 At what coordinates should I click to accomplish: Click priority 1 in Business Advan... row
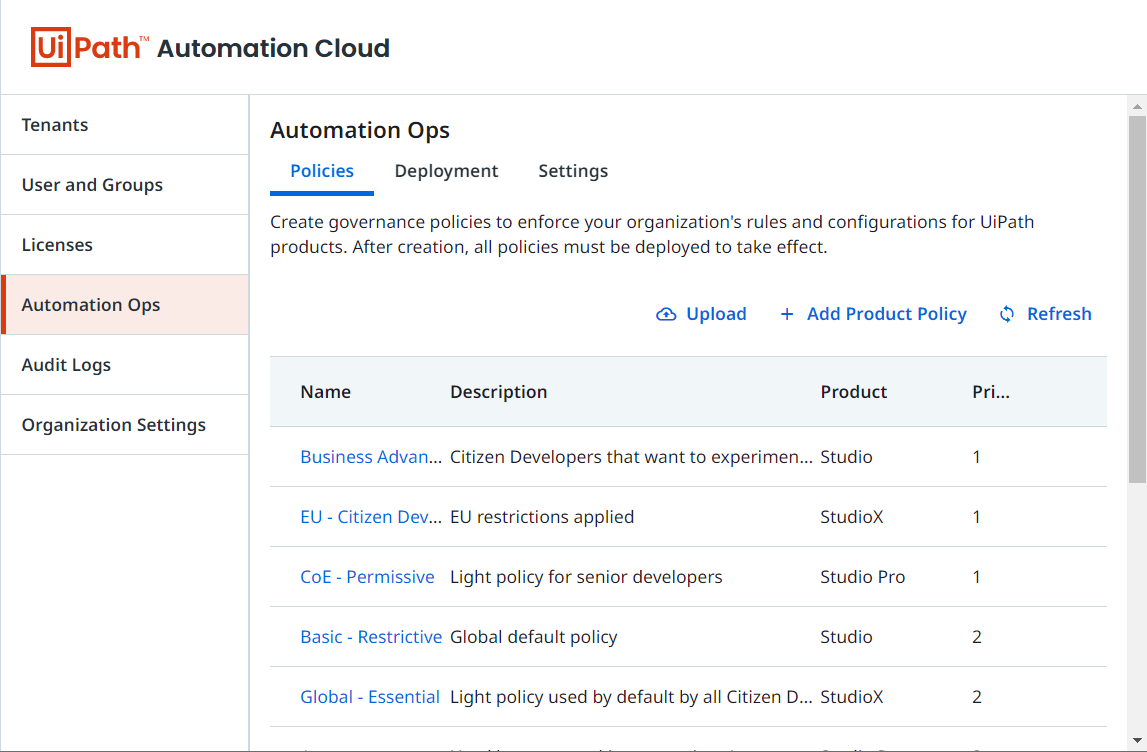tap(977, 456)
